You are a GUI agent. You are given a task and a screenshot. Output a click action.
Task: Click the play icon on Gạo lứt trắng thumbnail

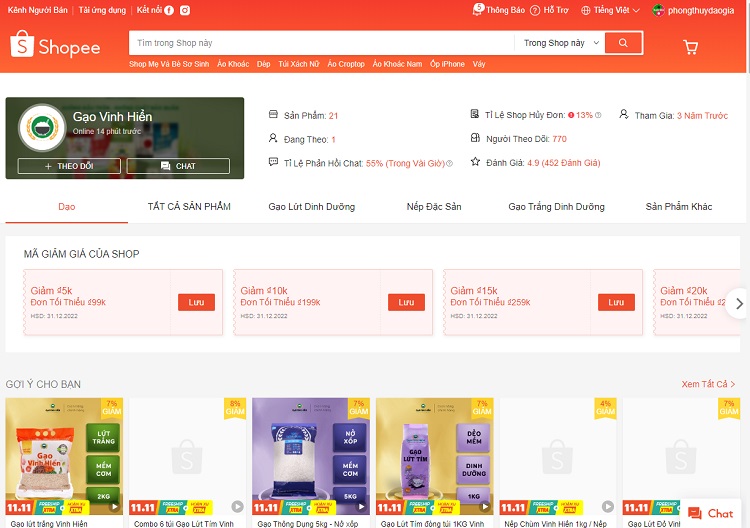115,506
